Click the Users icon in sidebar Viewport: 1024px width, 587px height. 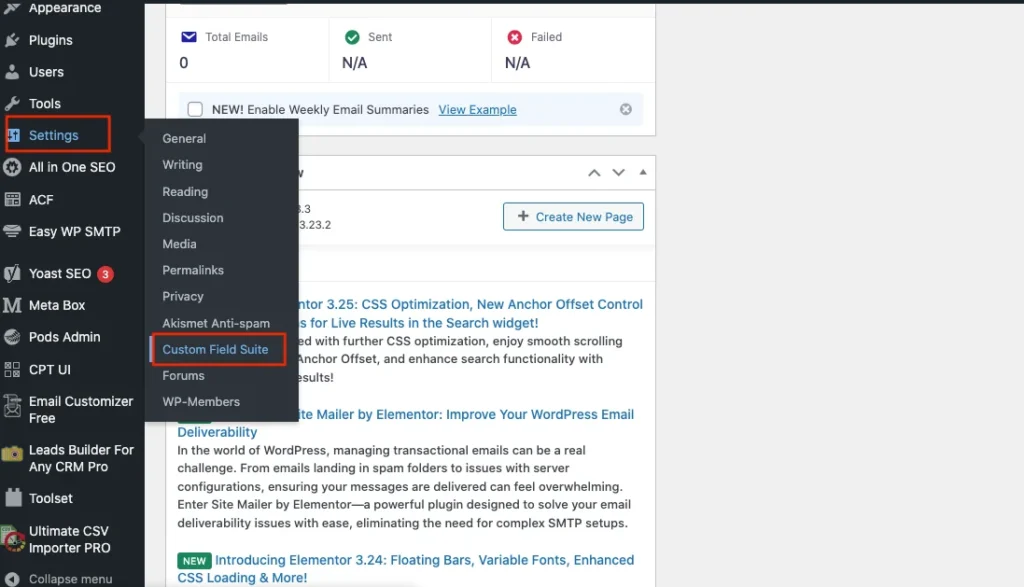12,72
